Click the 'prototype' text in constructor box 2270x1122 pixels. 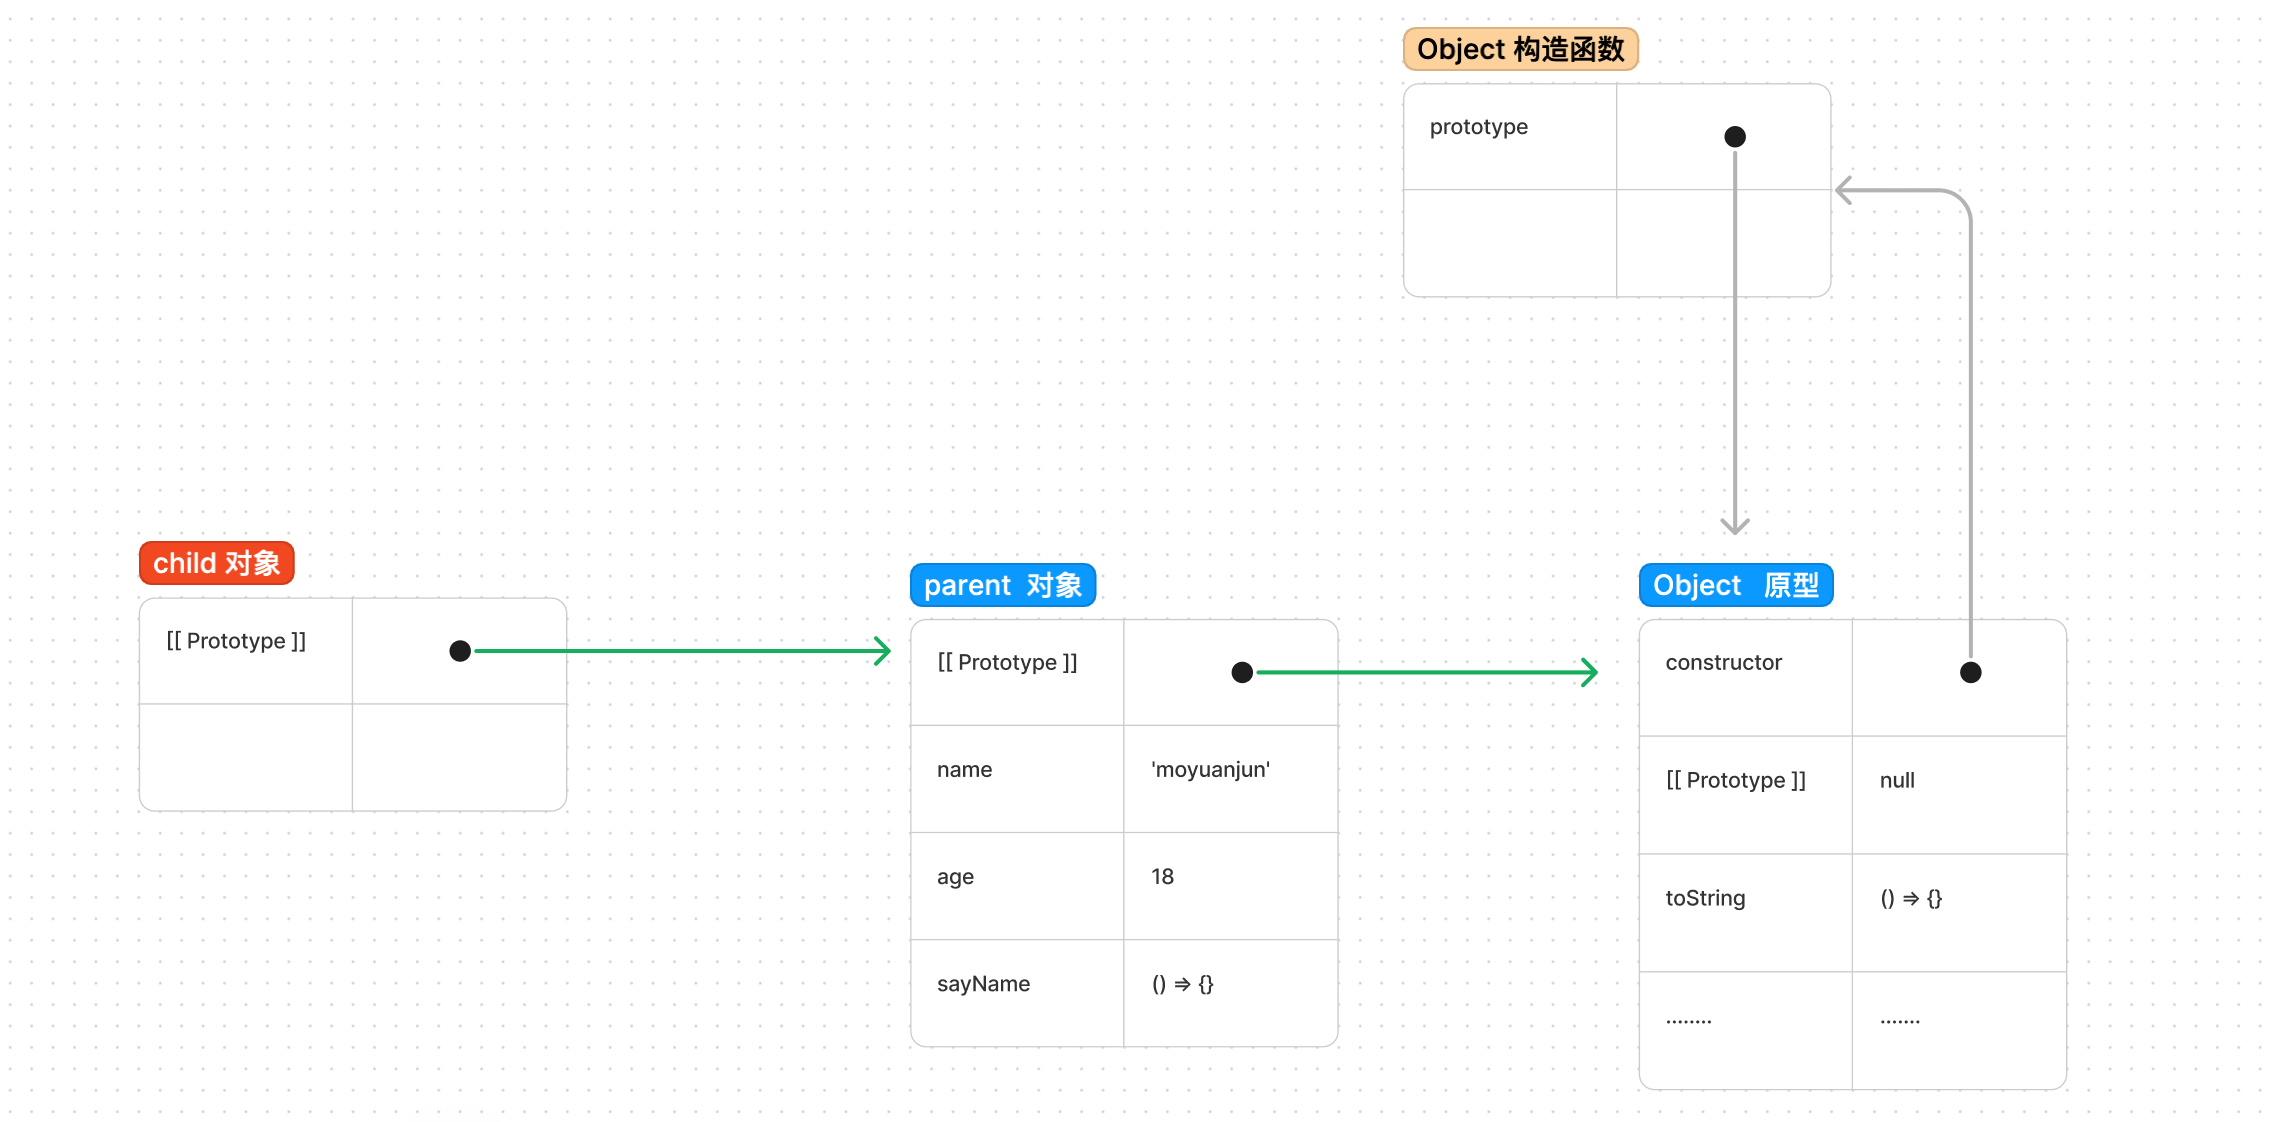(1478, 127)
